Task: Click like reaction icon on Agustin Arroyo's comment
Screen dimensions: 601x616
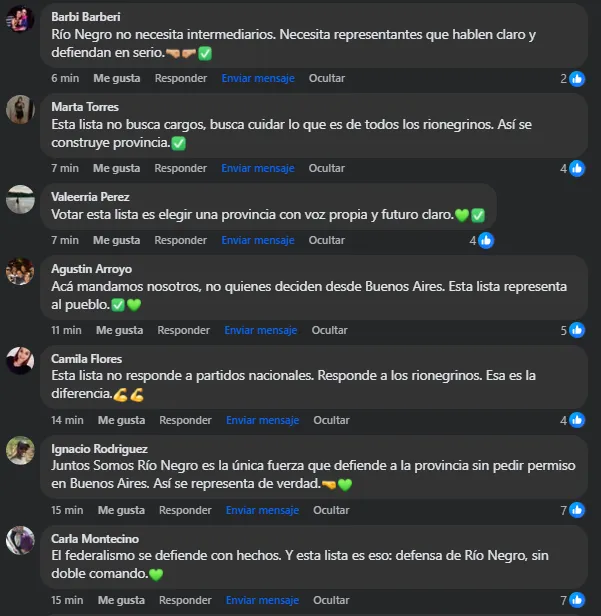Action: [x=577, y=330]
